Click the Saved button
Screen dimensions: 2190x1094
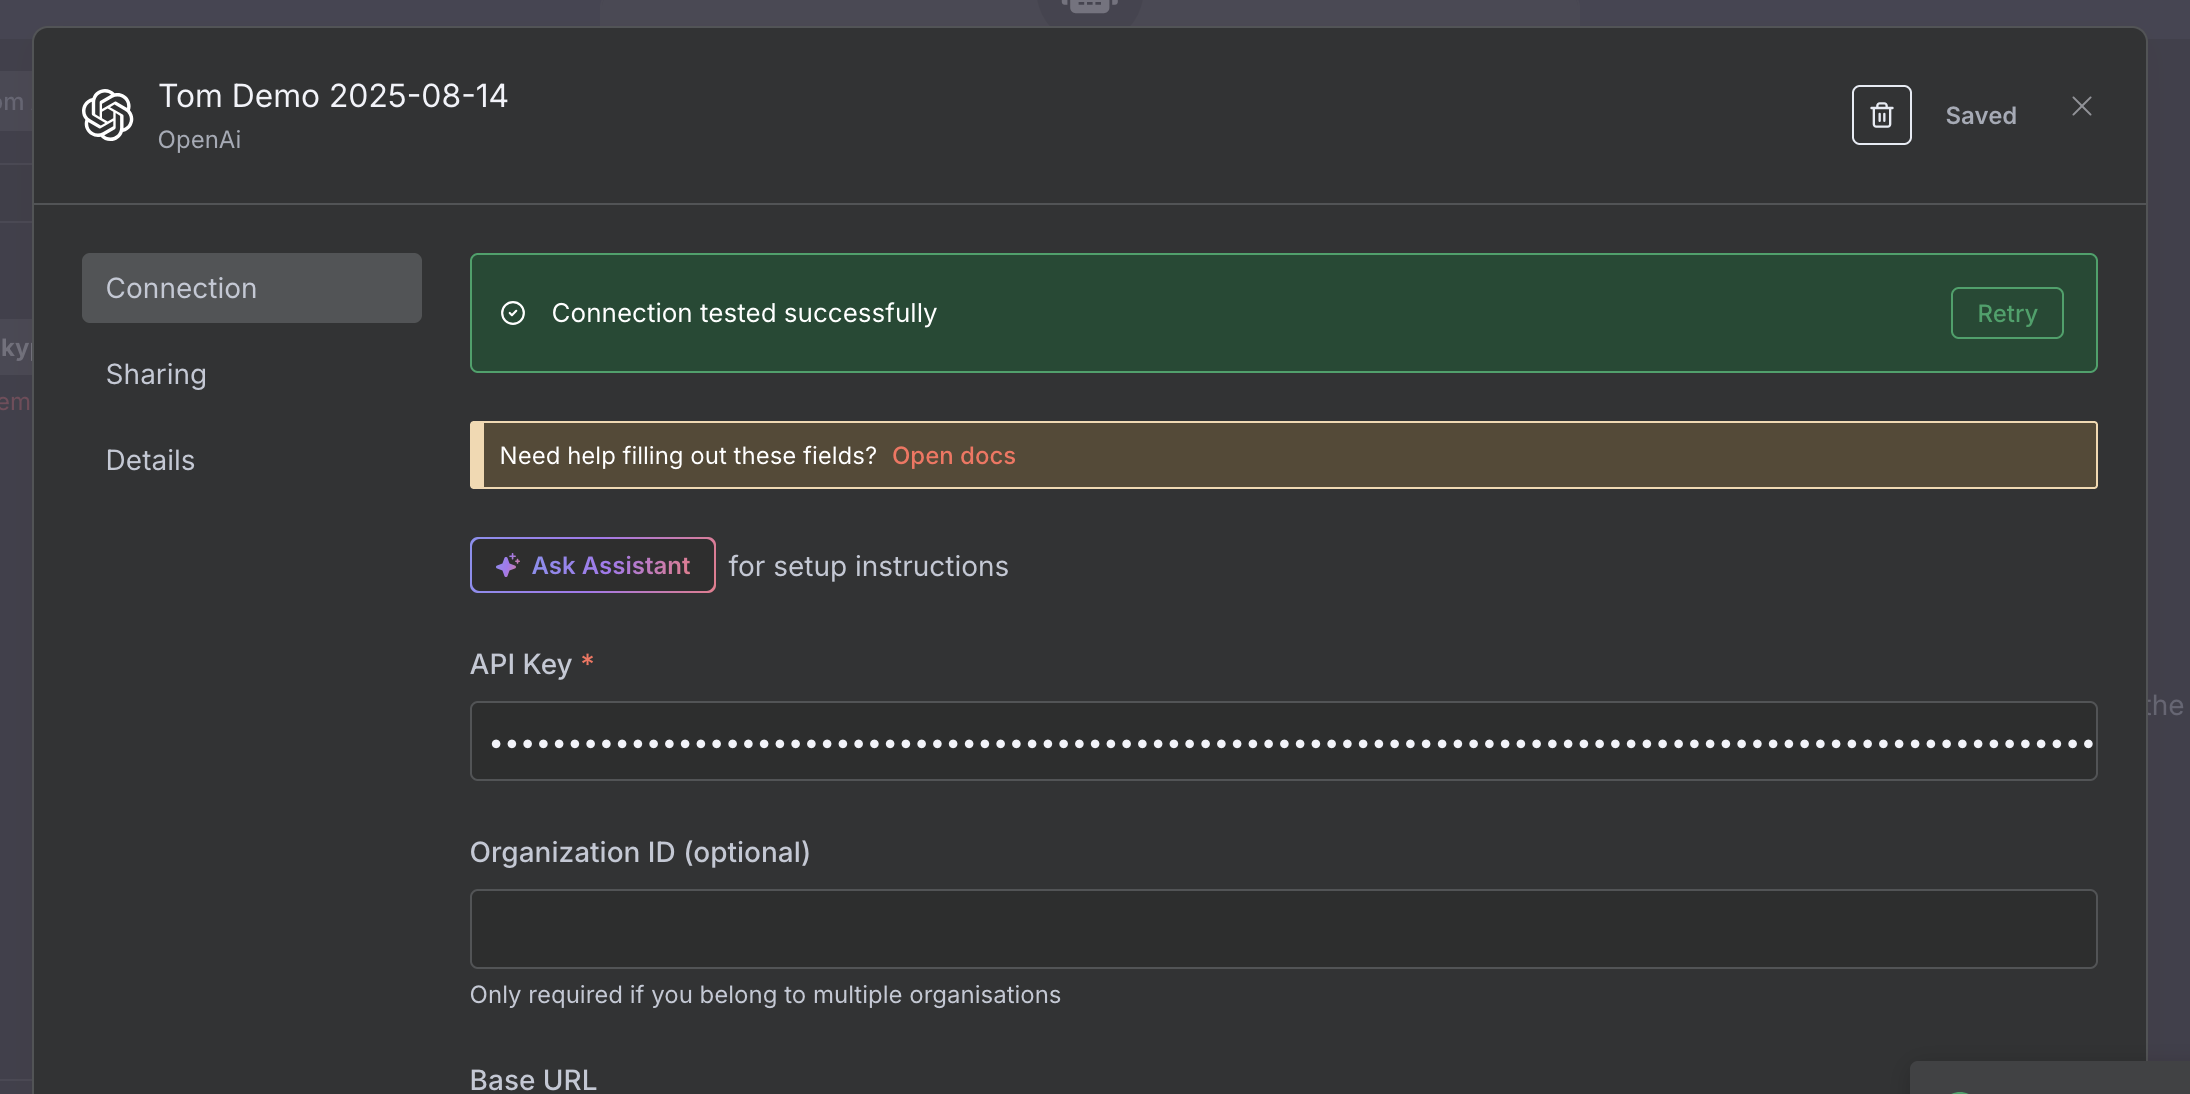tap(1980, 115)
